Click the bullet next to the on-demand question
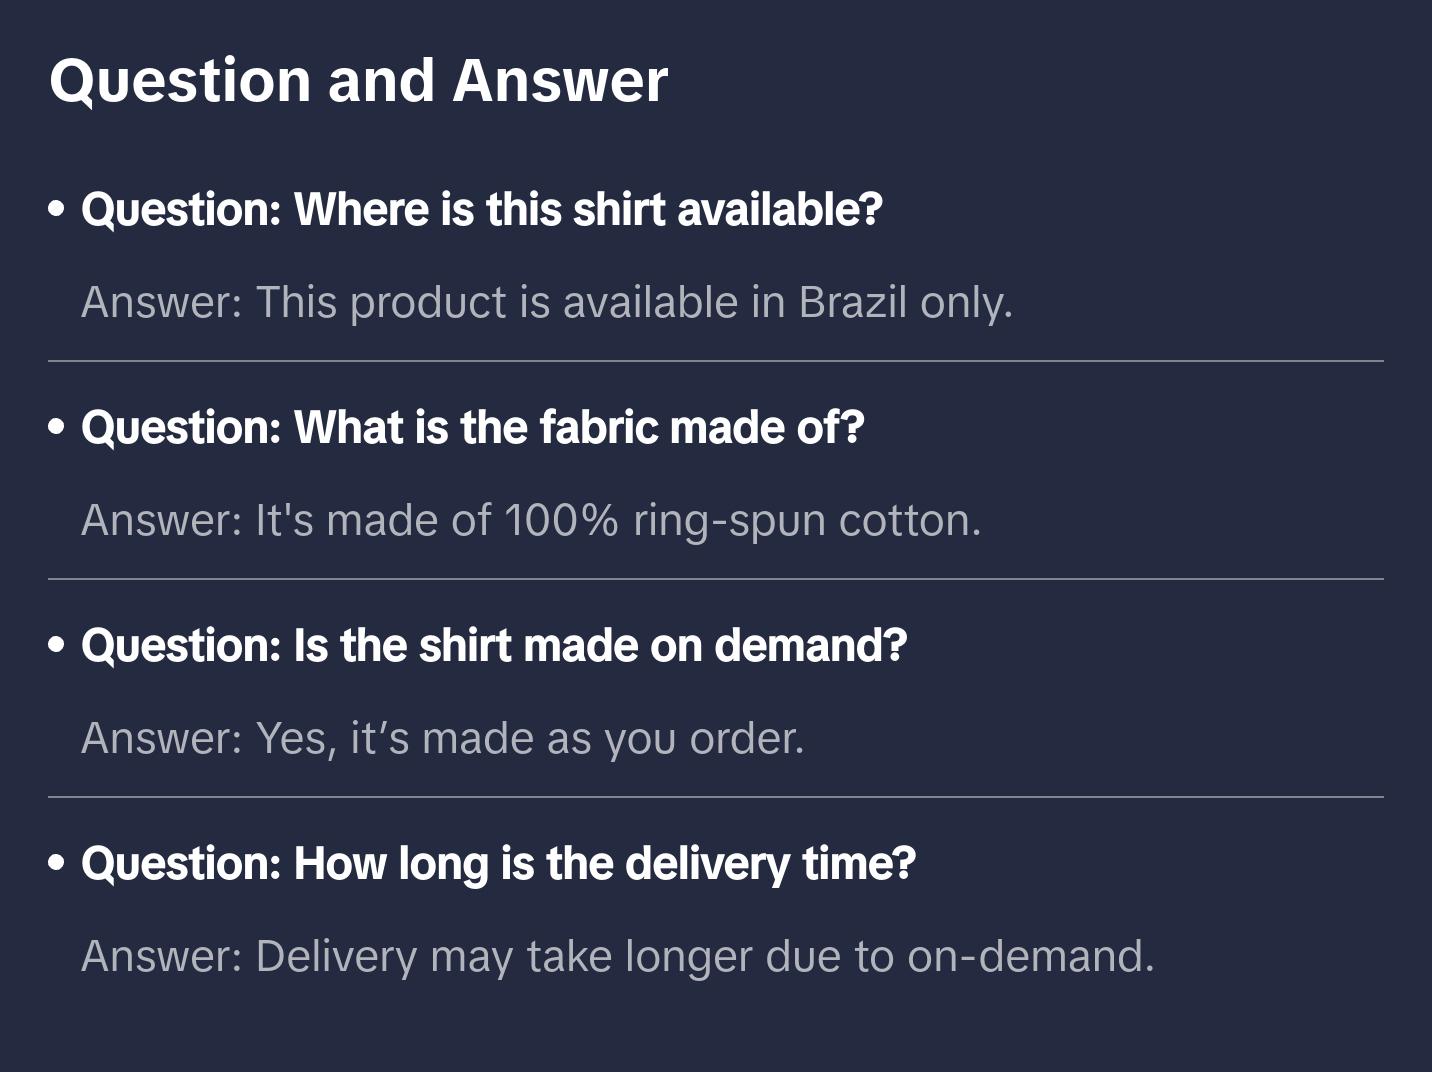The width and height of the screenshot is (1432, 1072). (x=57, y=645)
